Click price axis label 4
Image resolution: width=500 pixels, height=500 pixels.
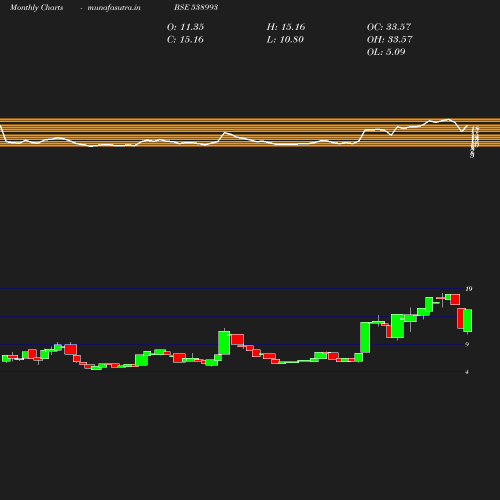[x=467, y=372]
